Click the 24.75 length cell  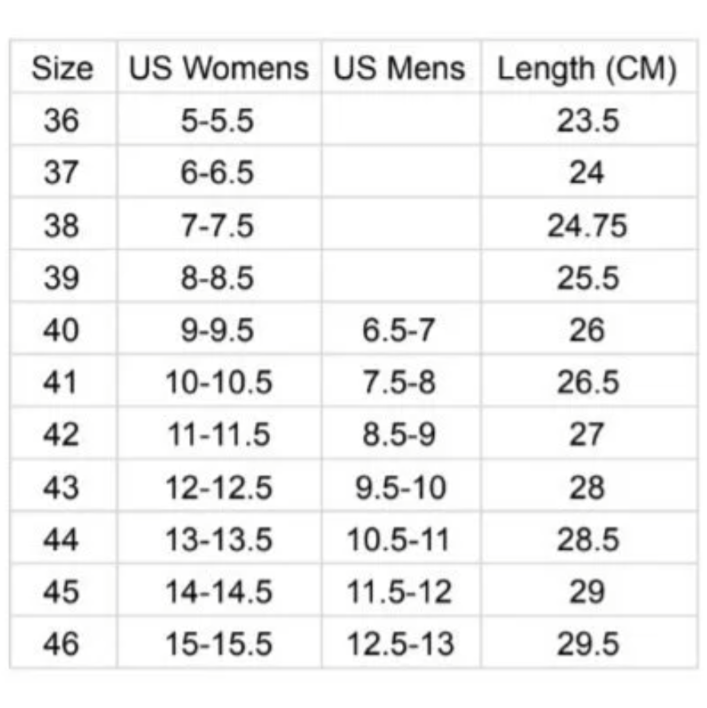pos(587,226)
